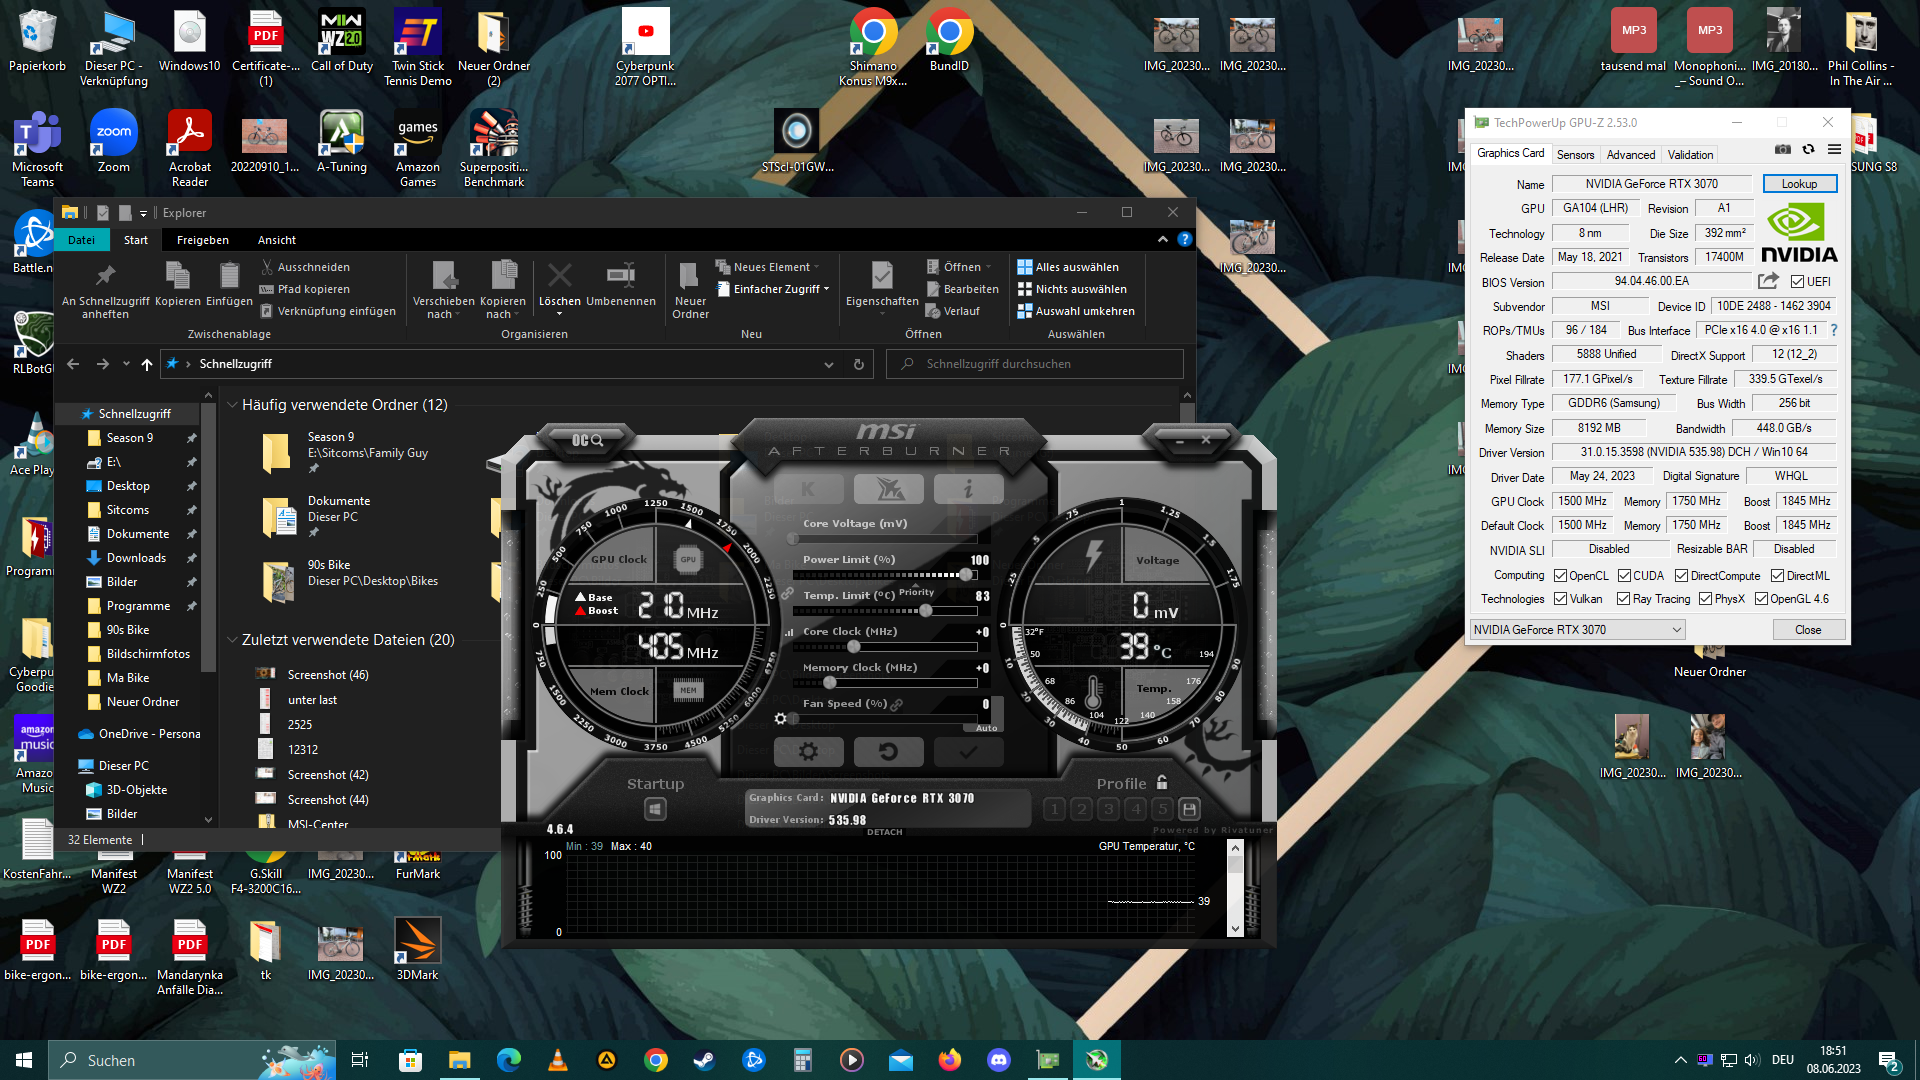Click BIOS export share icon
Screen dimensions: 1920x1080
(x=1768, y=282)
